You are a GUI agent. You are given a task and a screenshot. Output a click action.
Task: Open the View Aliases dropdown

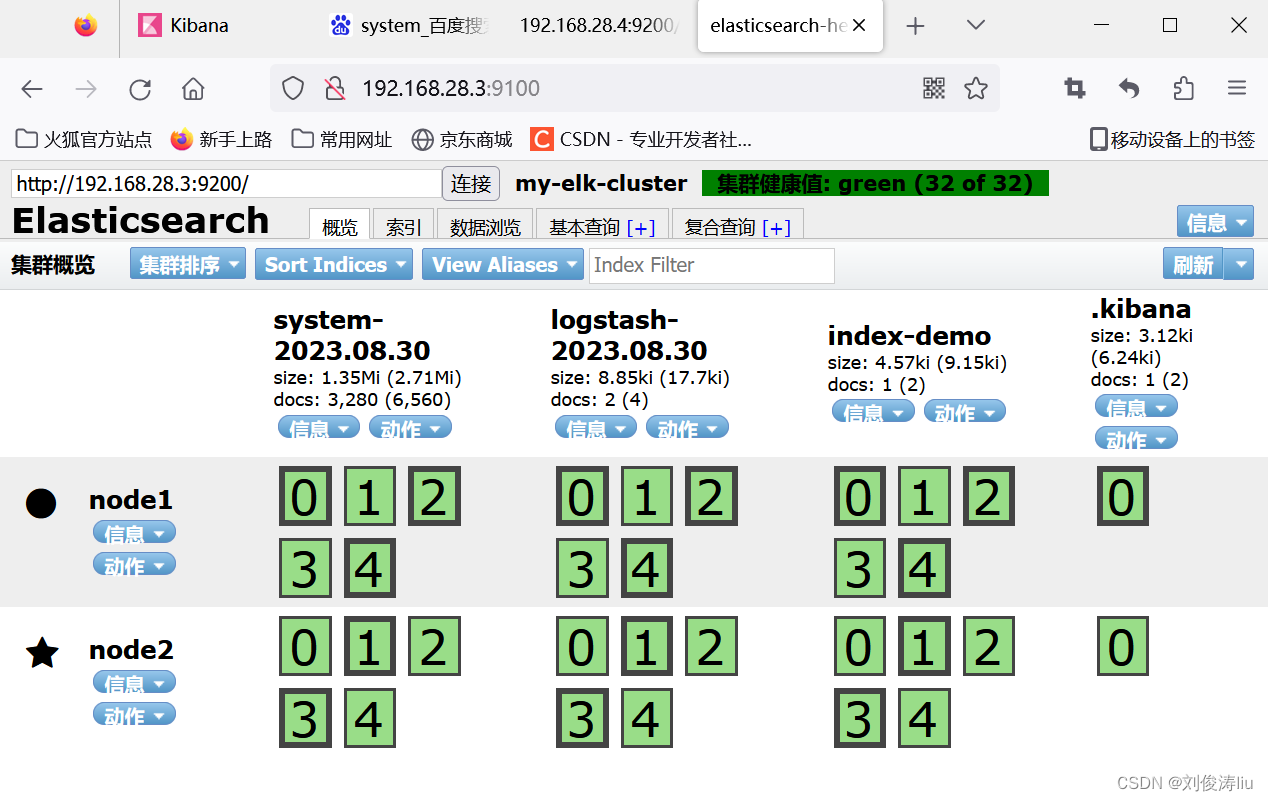pos(502,264)
